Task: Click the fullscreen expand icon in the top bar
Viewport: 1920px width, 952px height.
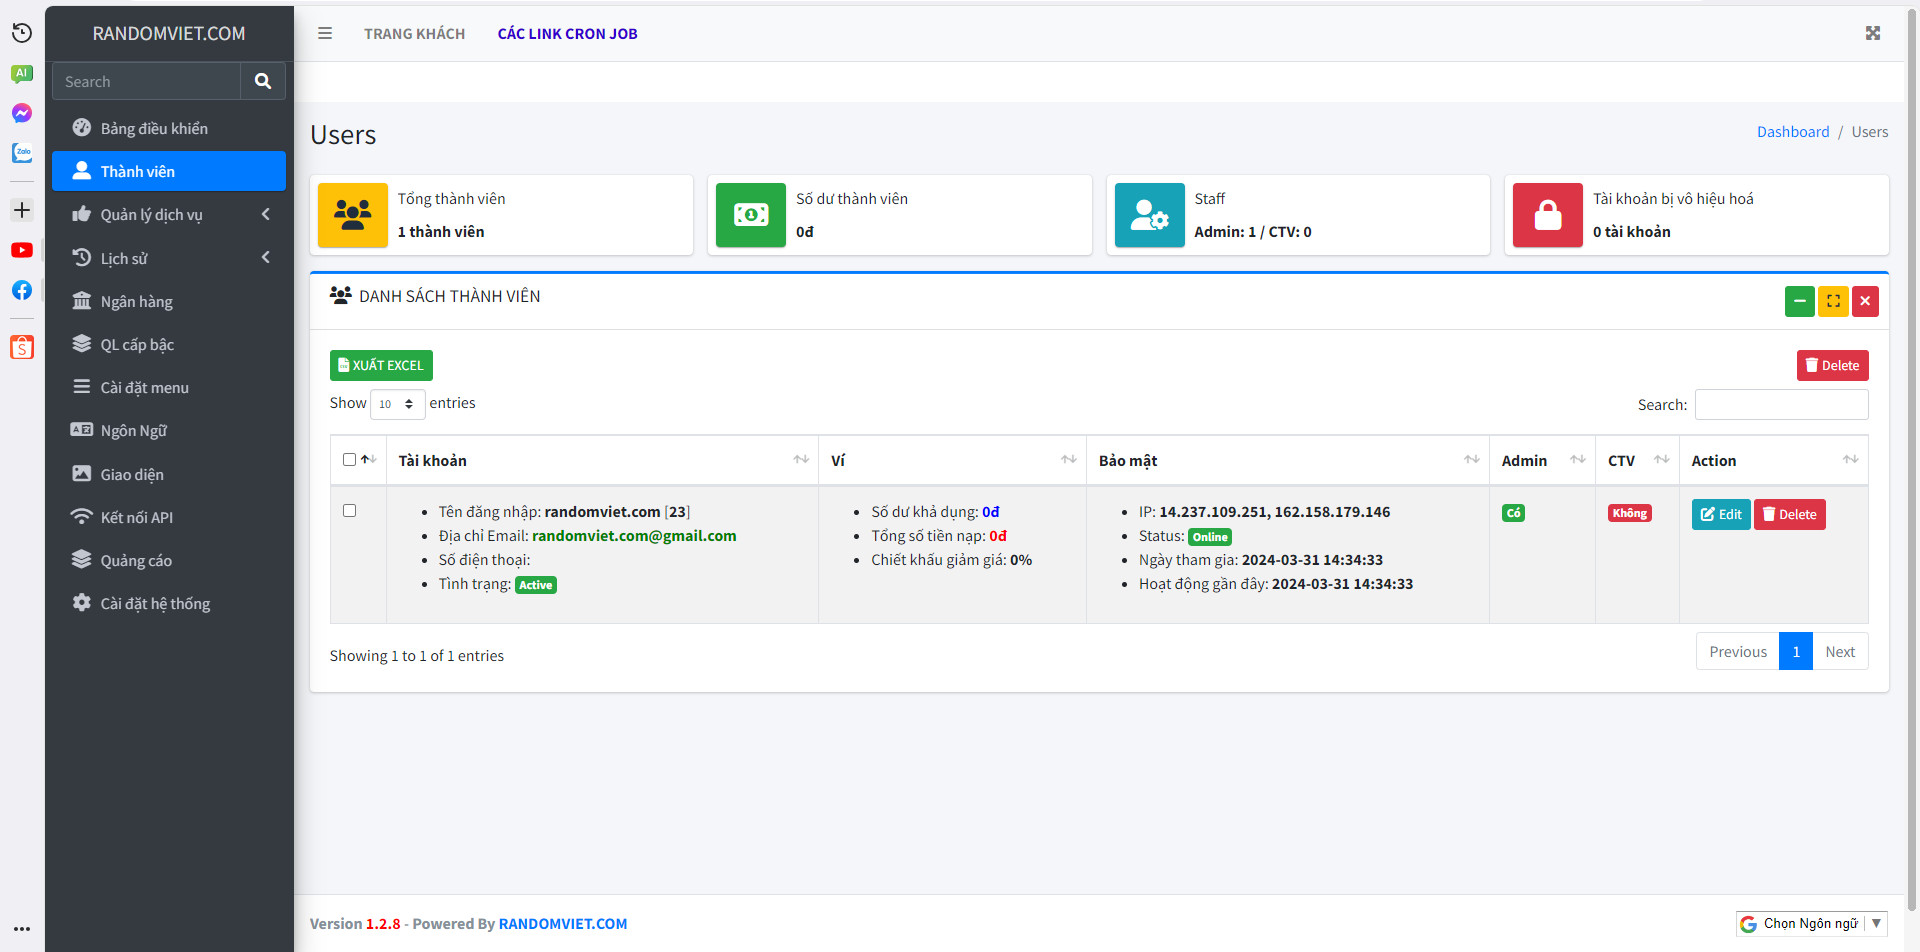Action: coord(1873,33)
